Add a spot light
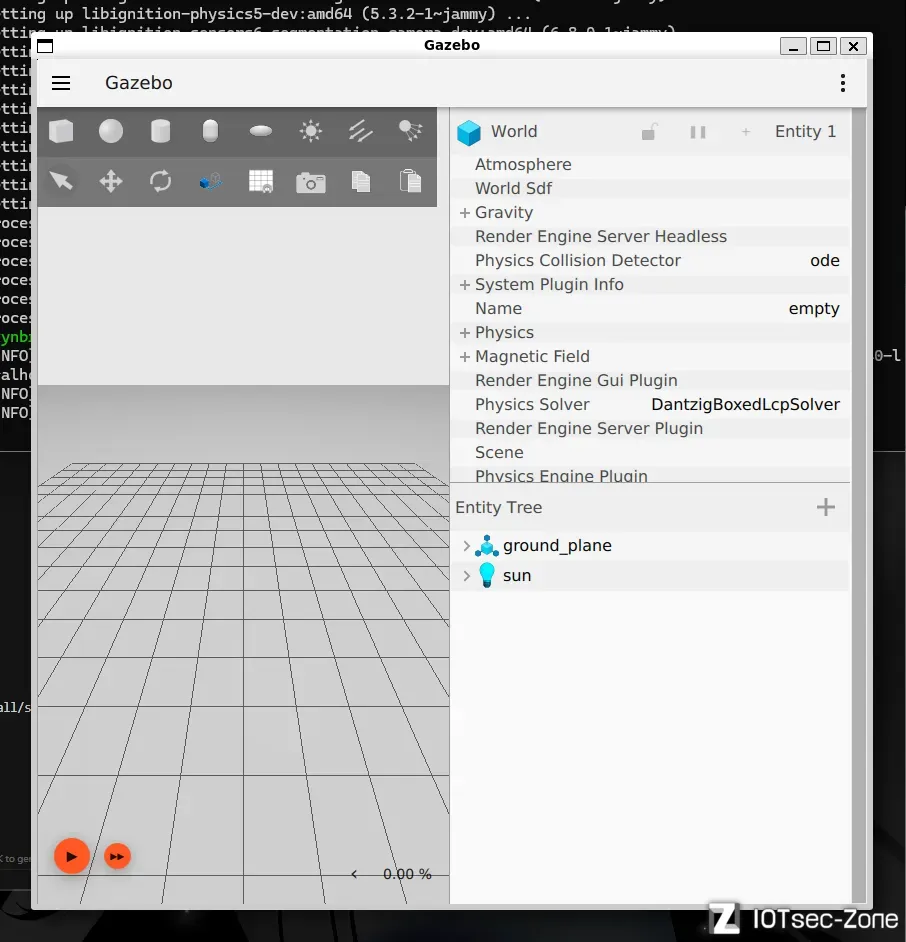This screenshot has width=906, height=942. point(410,130)
